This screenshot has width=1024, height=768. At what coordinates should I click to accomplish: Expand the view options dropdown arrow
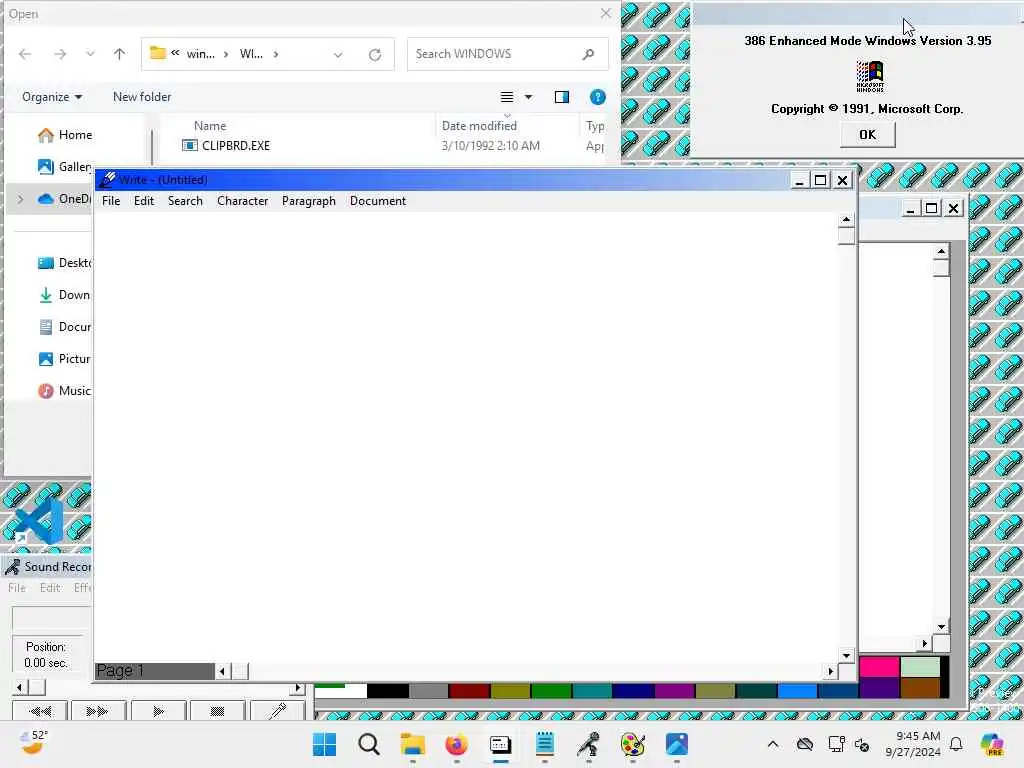pyautogui.click(x=528, y=97)
